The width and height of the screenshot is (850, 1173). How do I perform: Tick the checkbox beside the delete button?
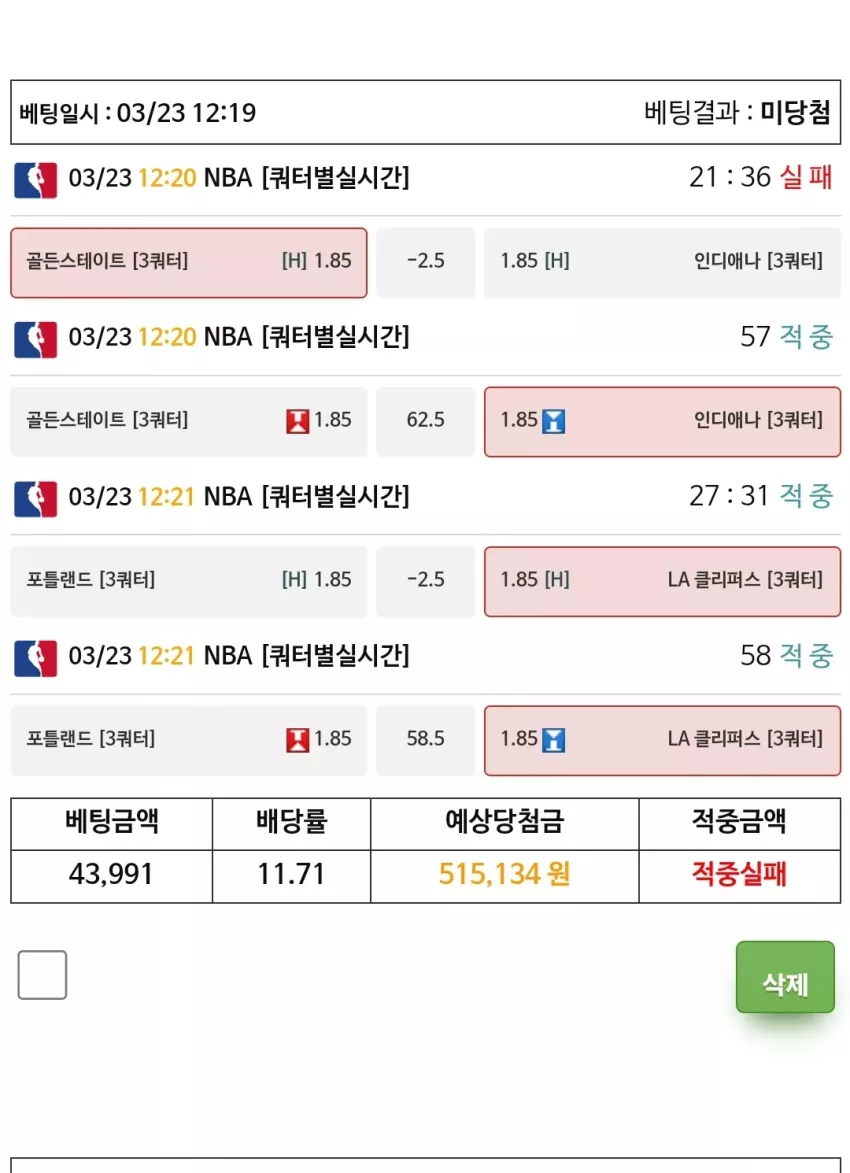[42, 975]
